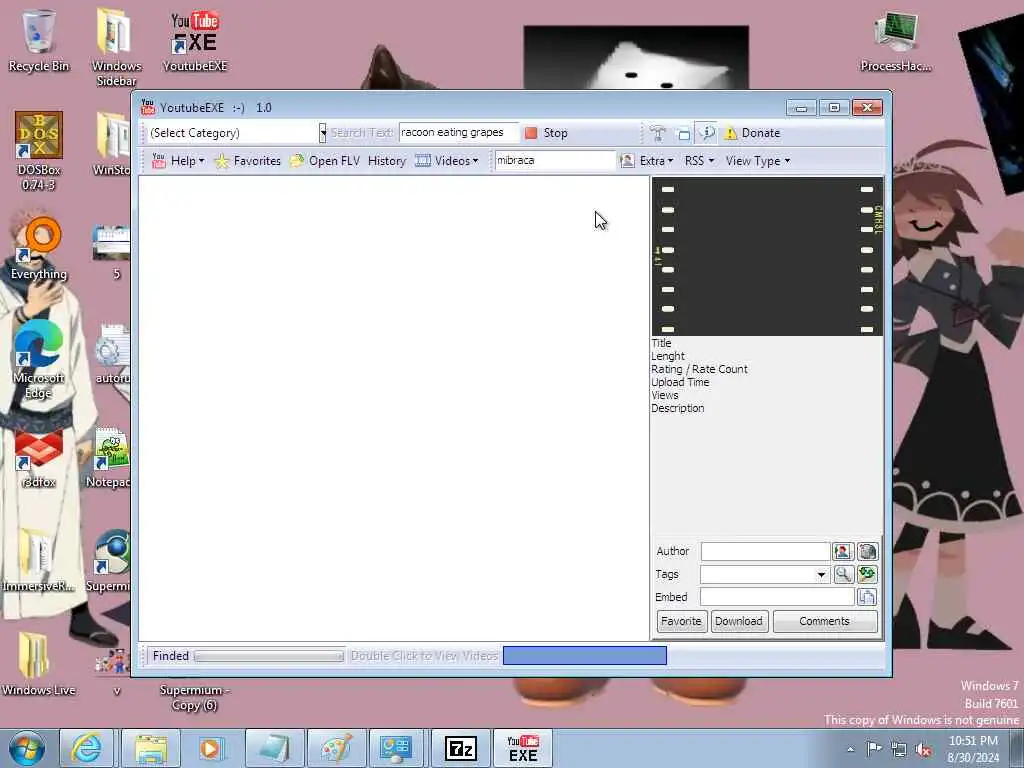Click the Rating / Rate Count label
Image resolution: width=1024 pixels, height=768 pixels.
point(699,369)
